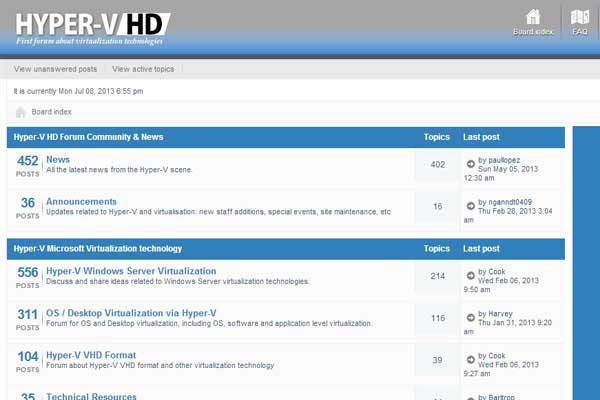600x400 pixels.
Task: Click the 556 posts count
Action: pyautogui.click(x=28, y=273)
